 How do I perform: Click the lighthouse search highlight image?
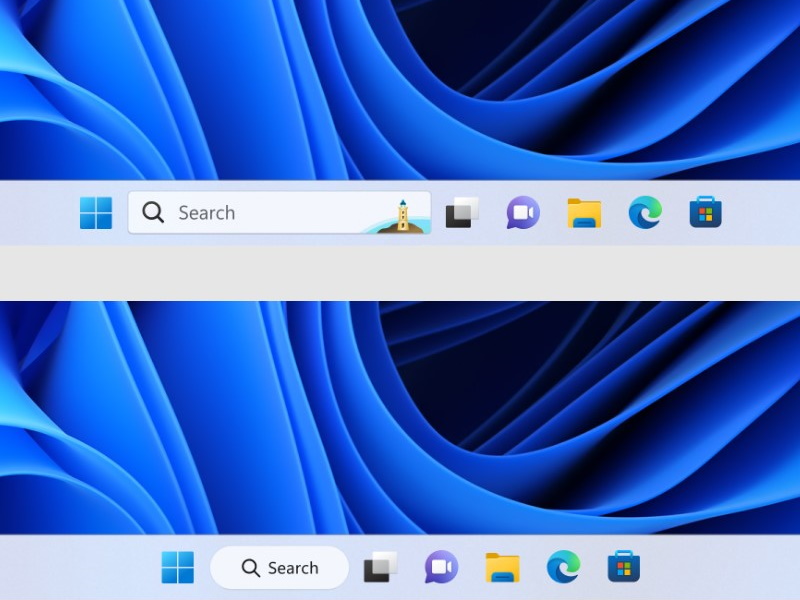(x=398, y=217)
